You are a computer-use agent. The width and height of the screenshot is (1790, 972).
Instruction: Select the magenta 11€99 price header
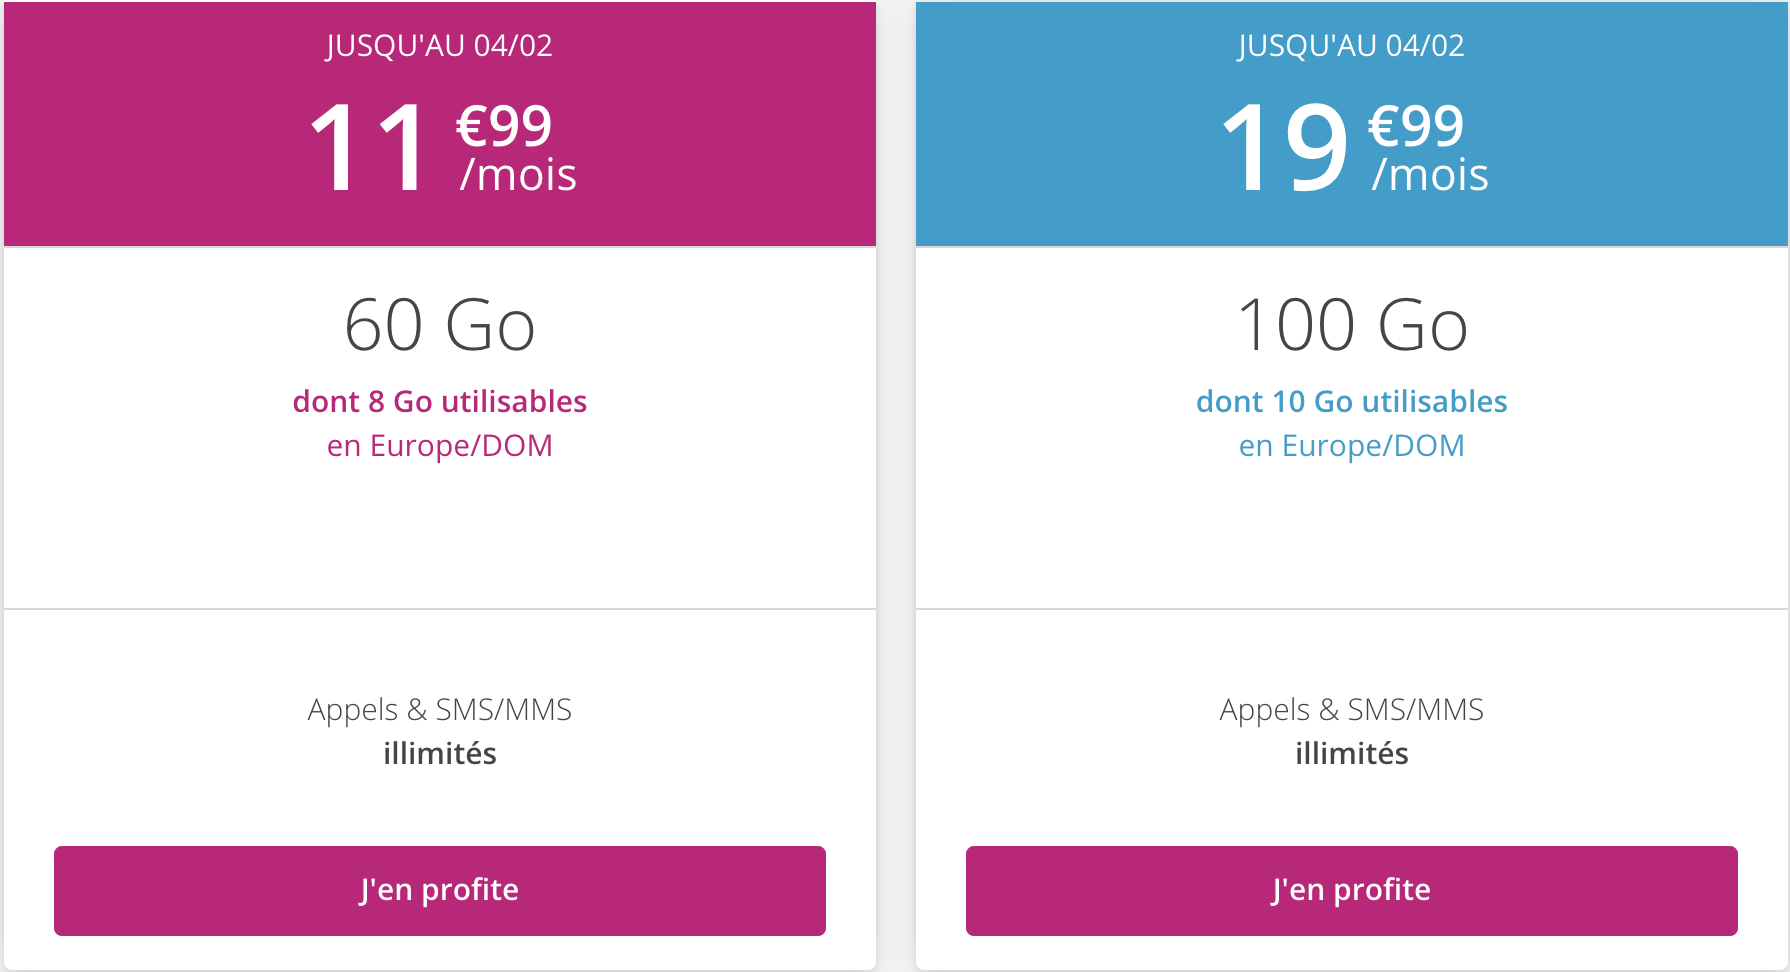click(440, 124)
